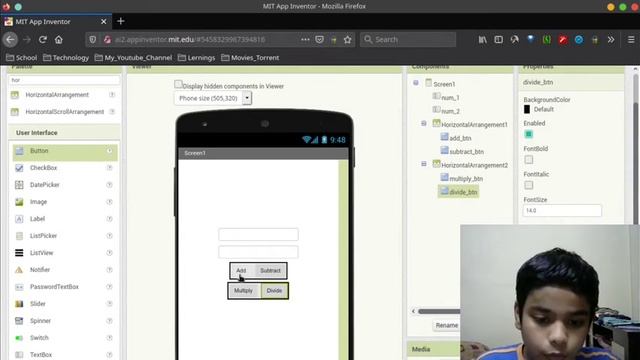Click the page vertical scrollbar
640x360 pixels.
[635, 163]
